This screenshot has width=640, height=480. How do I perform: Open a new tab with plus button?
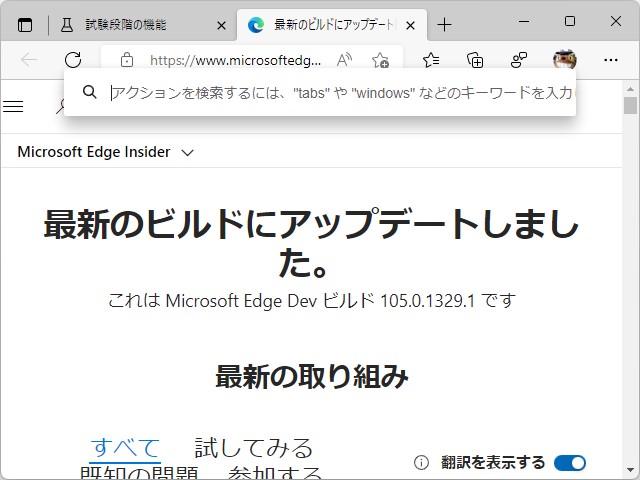coord(444,25)
